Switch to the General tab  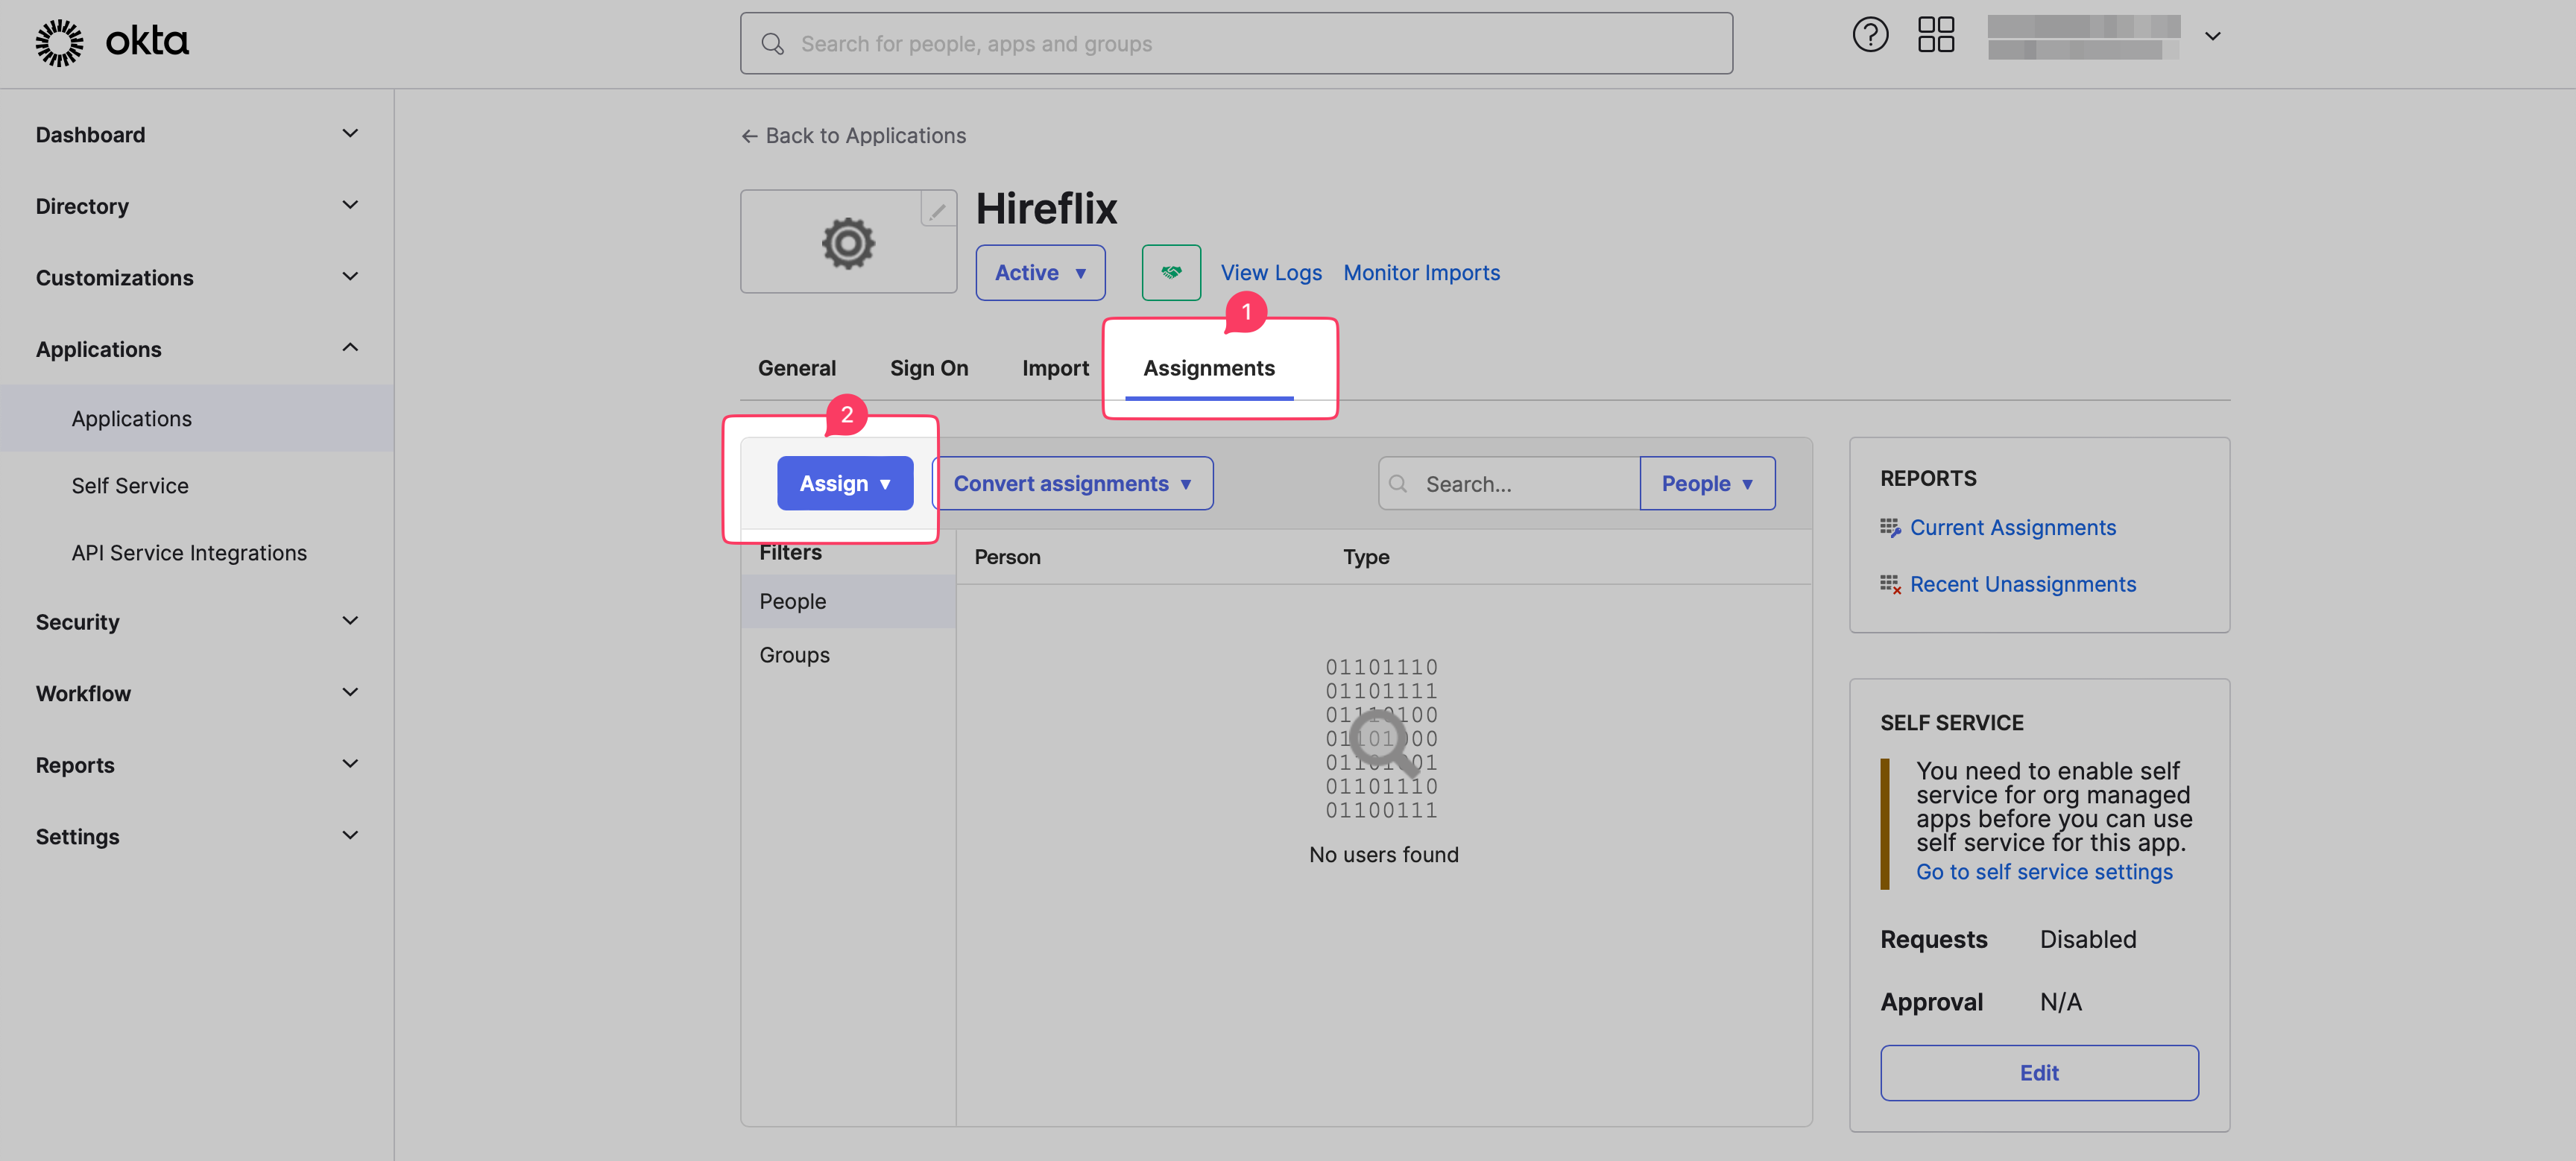(x=797, y=368)
